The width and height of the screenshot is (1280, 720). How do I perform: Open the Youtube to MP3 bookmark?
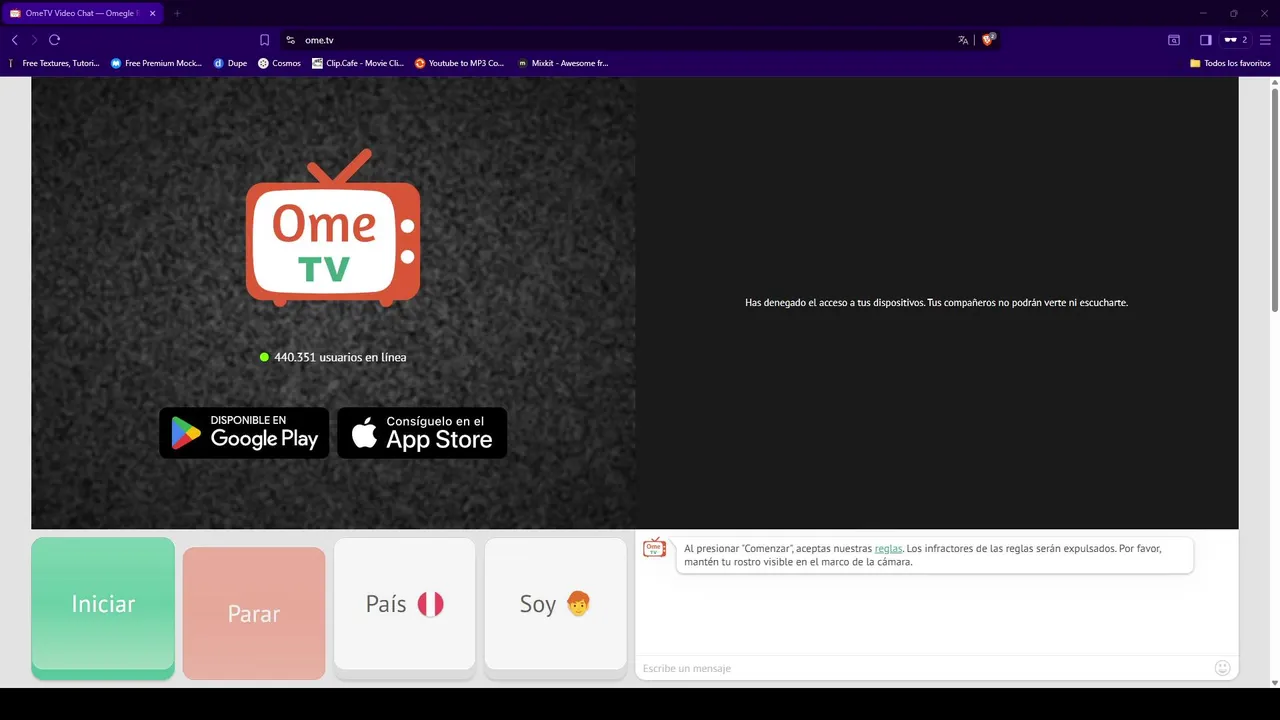click(460, 63)
